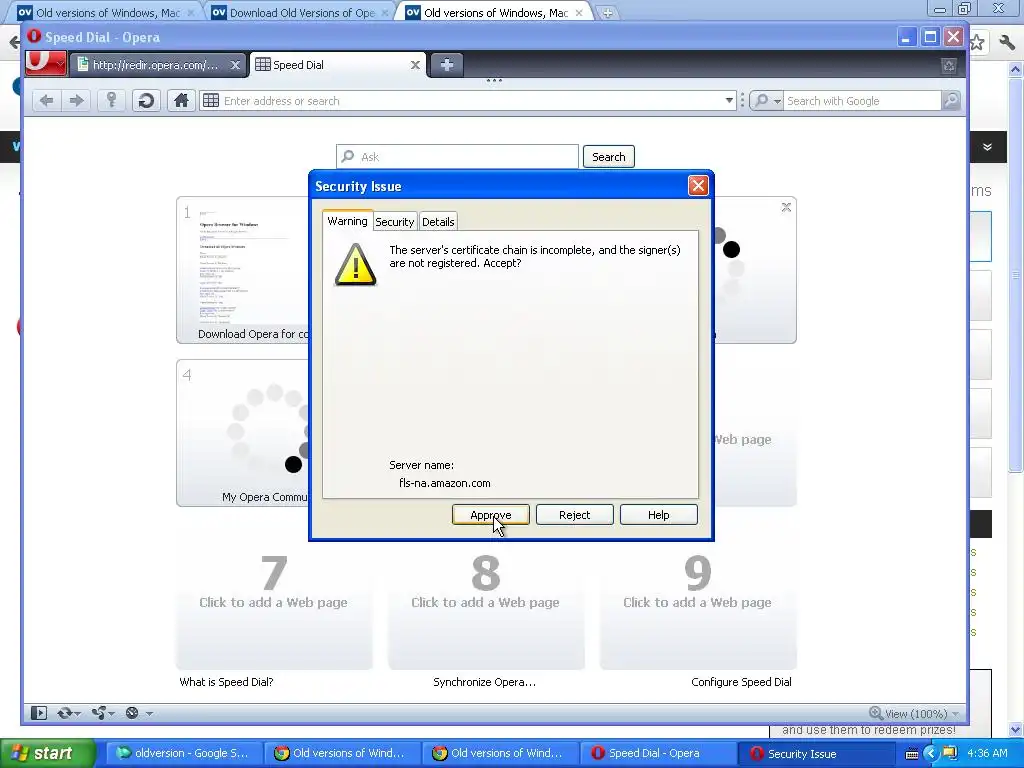Click the Ask search input field
Image resolution: width=1024 pixels, height=768 pixels.
(457, 157)
